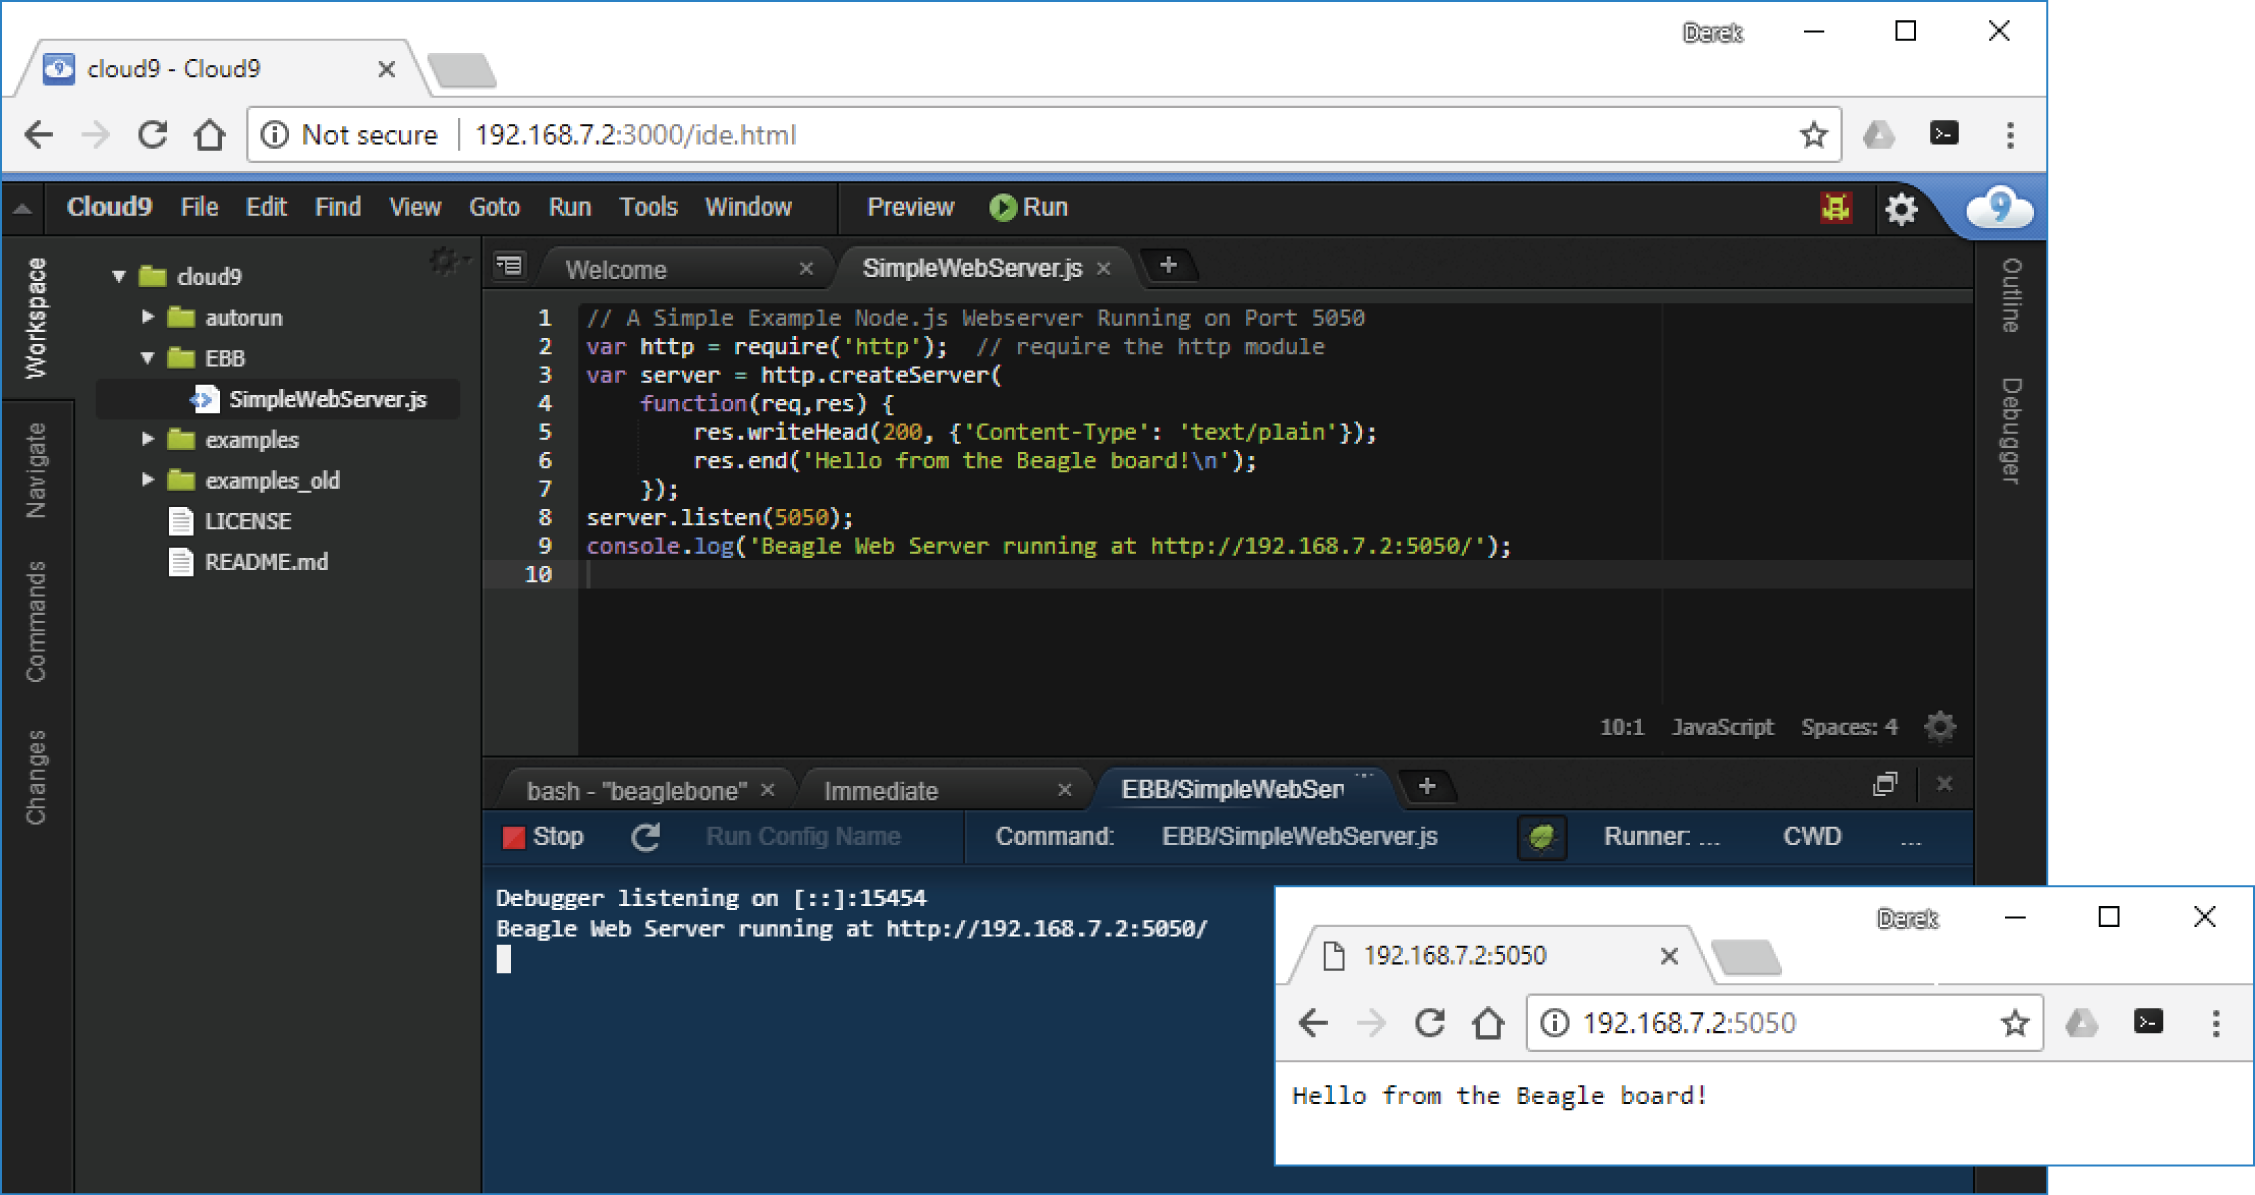Click the restart arrow next to Stop

(646, 837)
